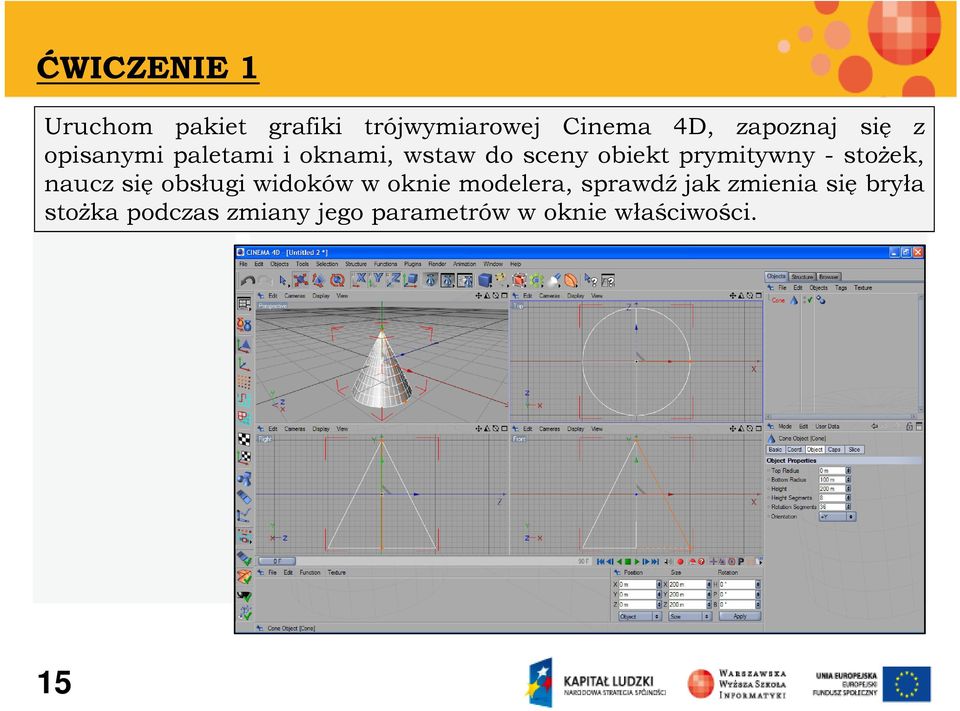Select Cone in the Object Manager

778,300
